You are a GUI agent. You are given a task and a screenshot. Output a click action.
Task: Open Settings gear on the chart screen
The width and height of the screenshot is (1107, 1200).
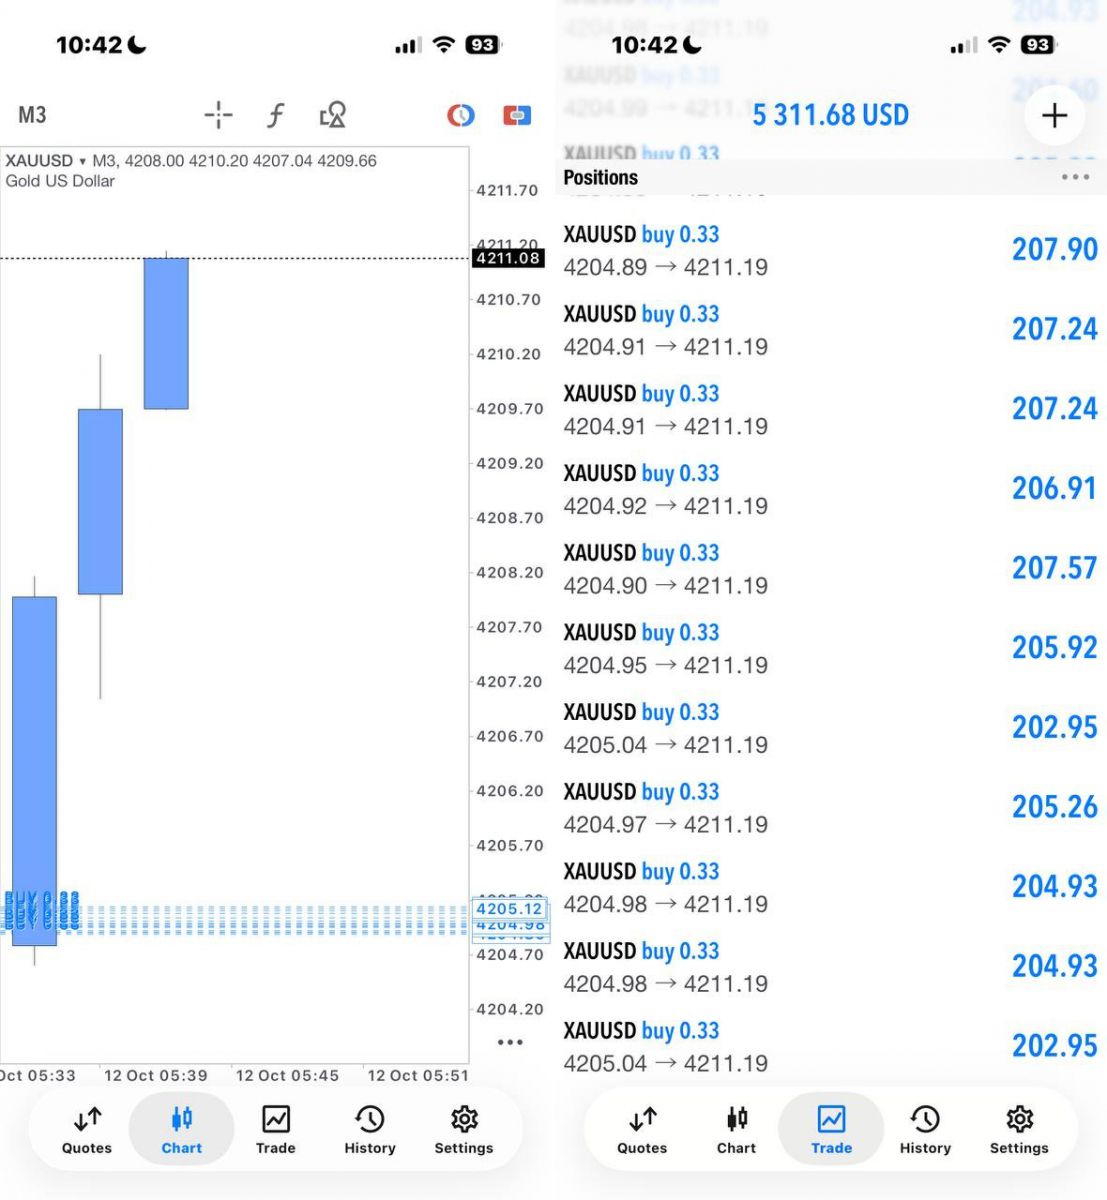(x=464, y=1131)
